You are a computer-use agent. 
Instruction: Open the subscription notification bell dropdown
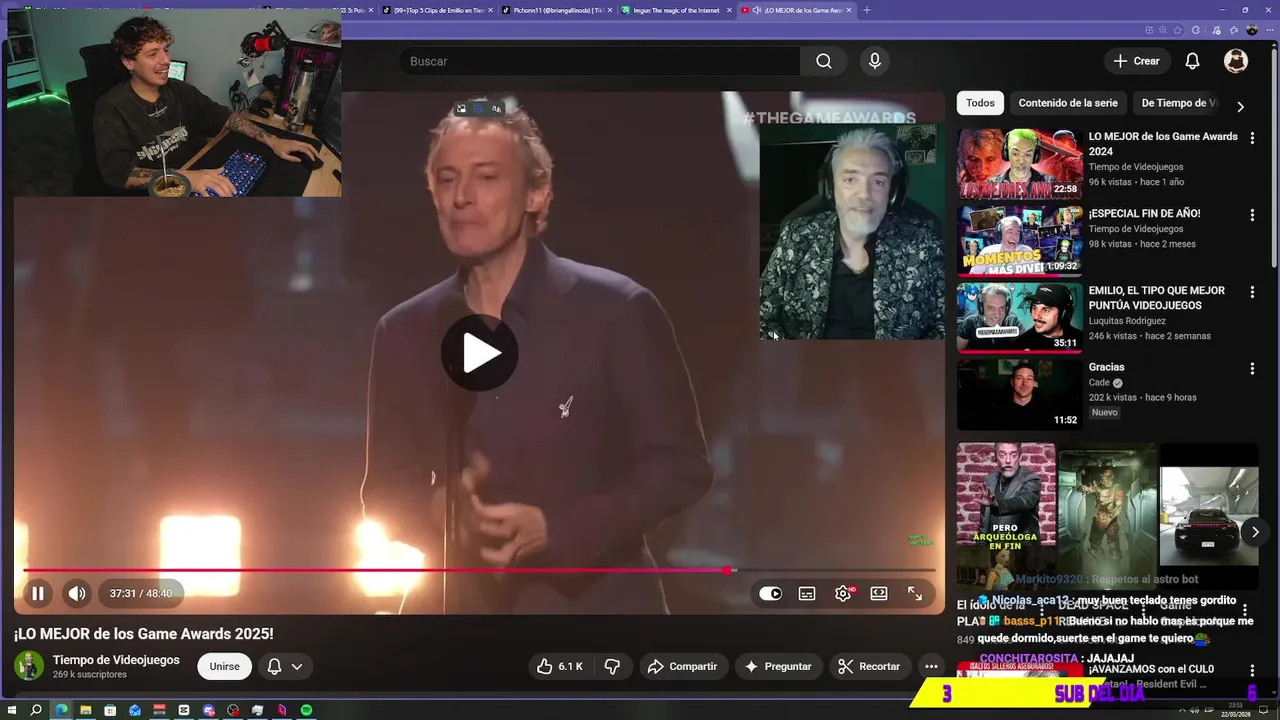(285, 666)
